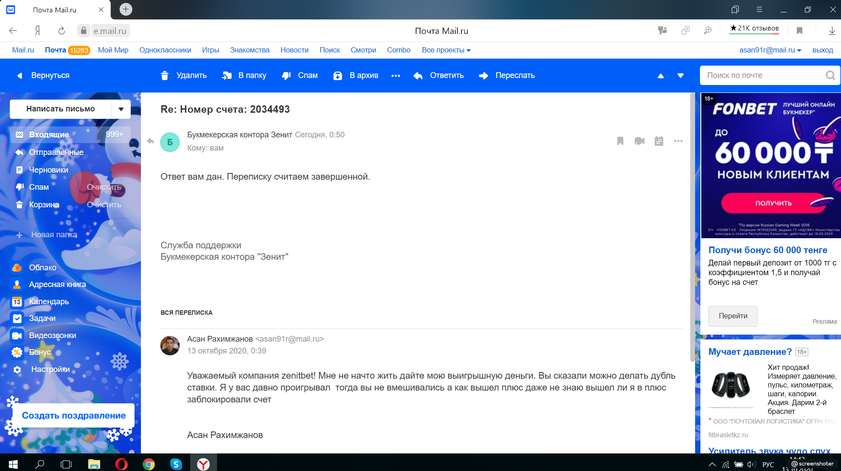Return to inbox with Вернуться
This screenshot has height=471, width=841.
click(x=43, y=76)
